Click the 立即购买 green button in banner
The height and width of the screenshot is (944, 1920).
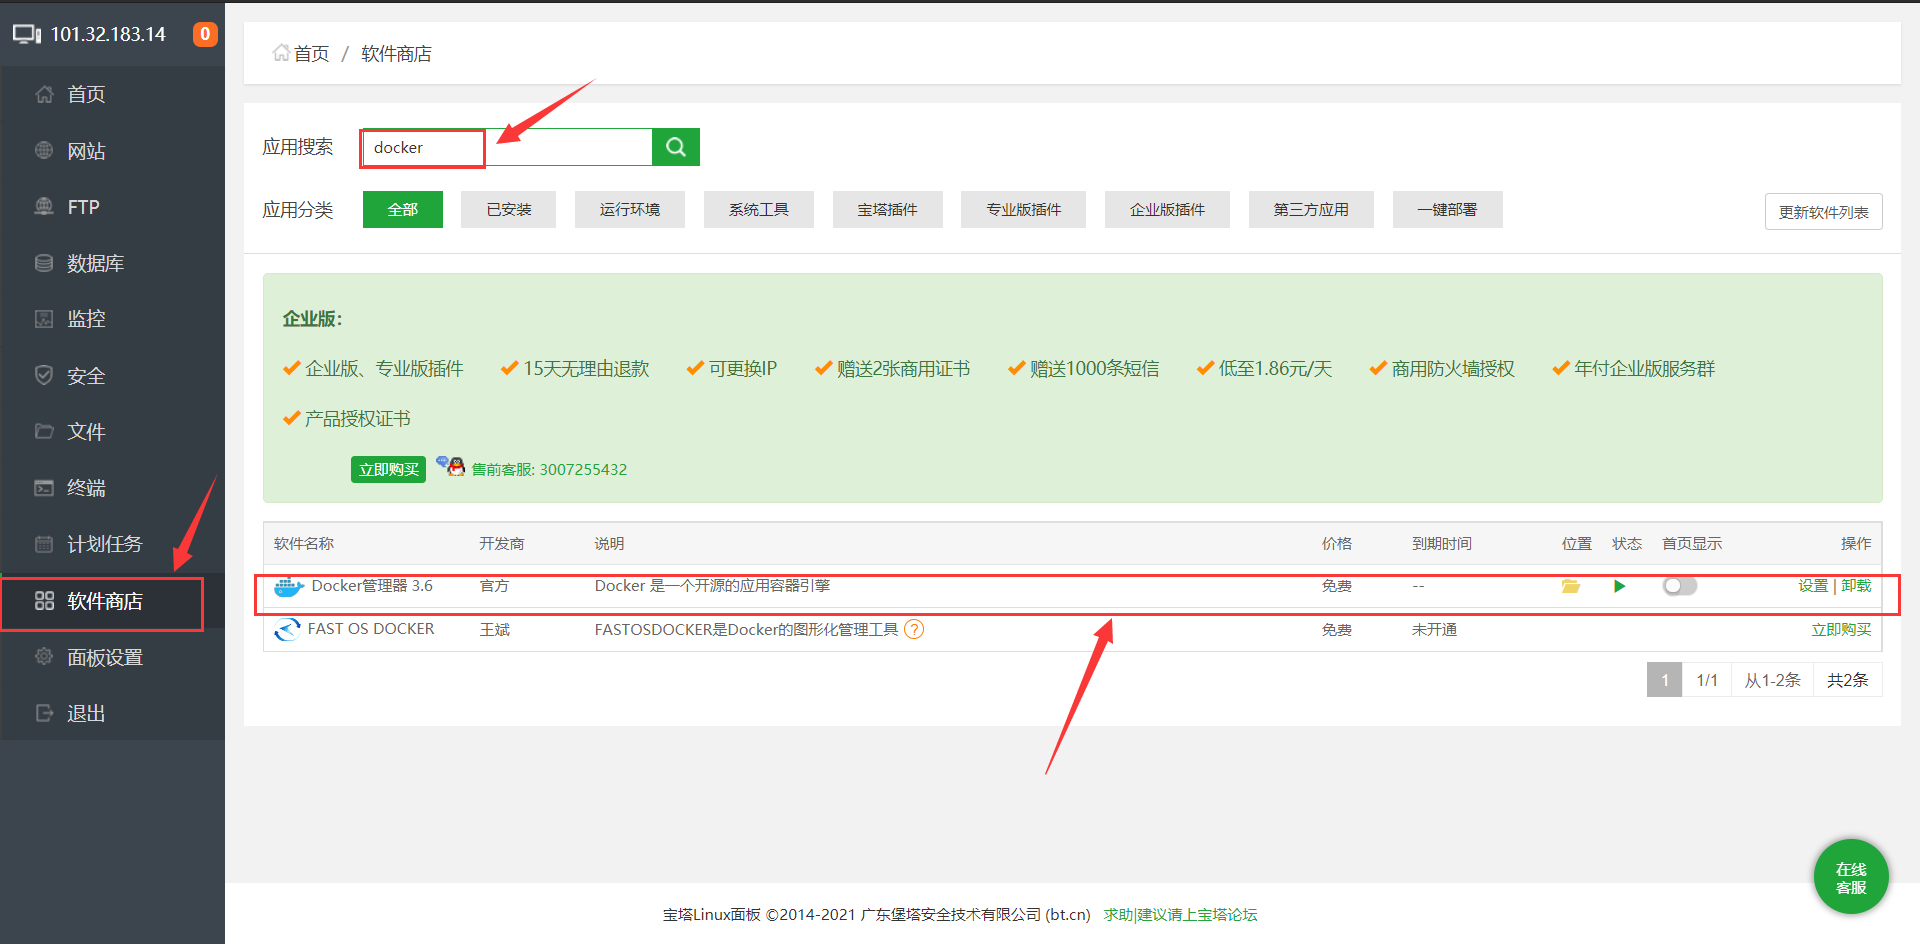click(388, 469)
